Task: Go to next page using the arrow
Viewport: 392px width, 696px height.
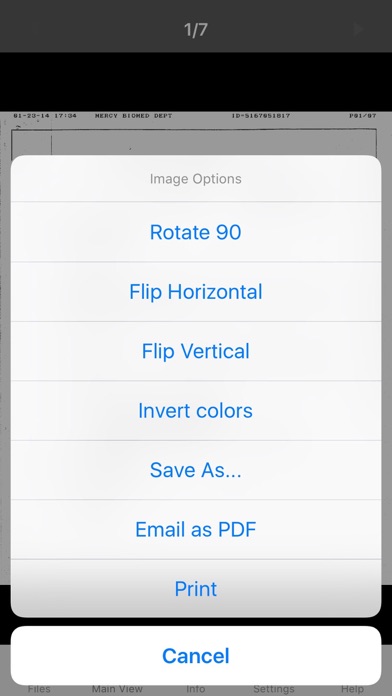Action: point(358,30)
